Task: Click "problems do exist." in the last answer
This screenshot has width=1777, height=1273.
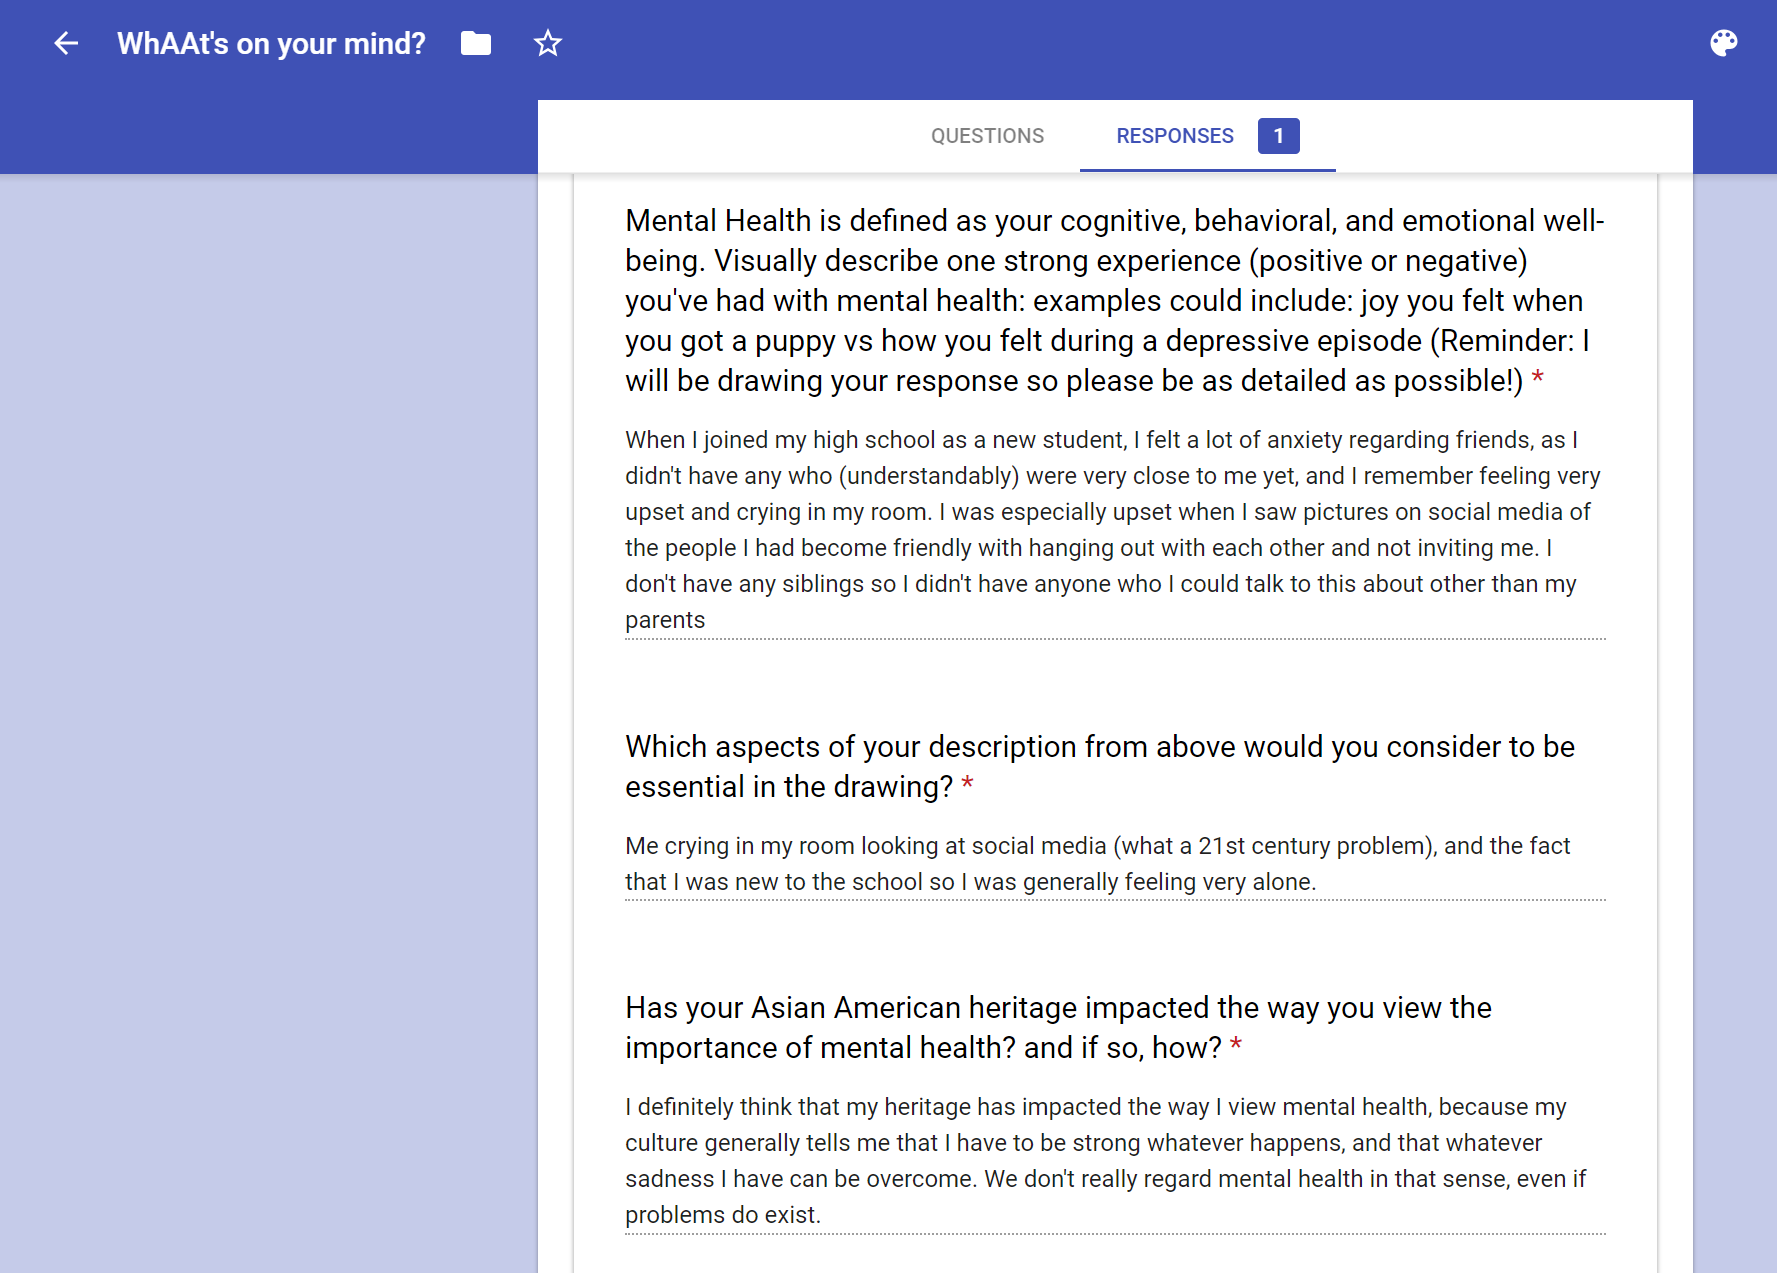Action: coord(723,1215)
